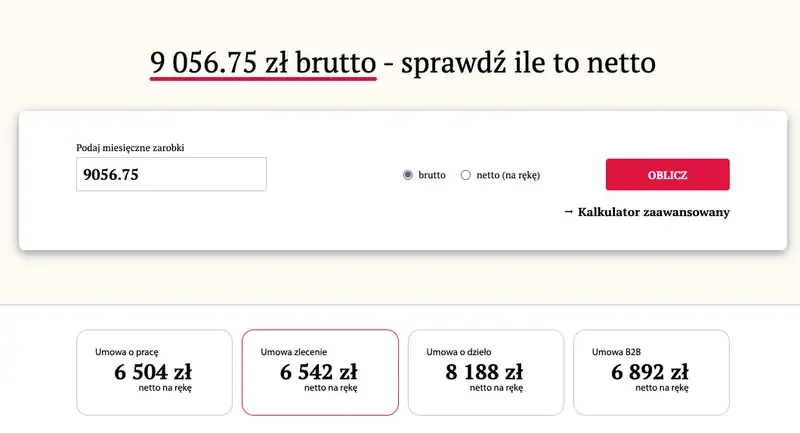800x433 pixels.
Task: Click the Podaj miesięczne zarobki label
Action: click(x=130, y=148)
